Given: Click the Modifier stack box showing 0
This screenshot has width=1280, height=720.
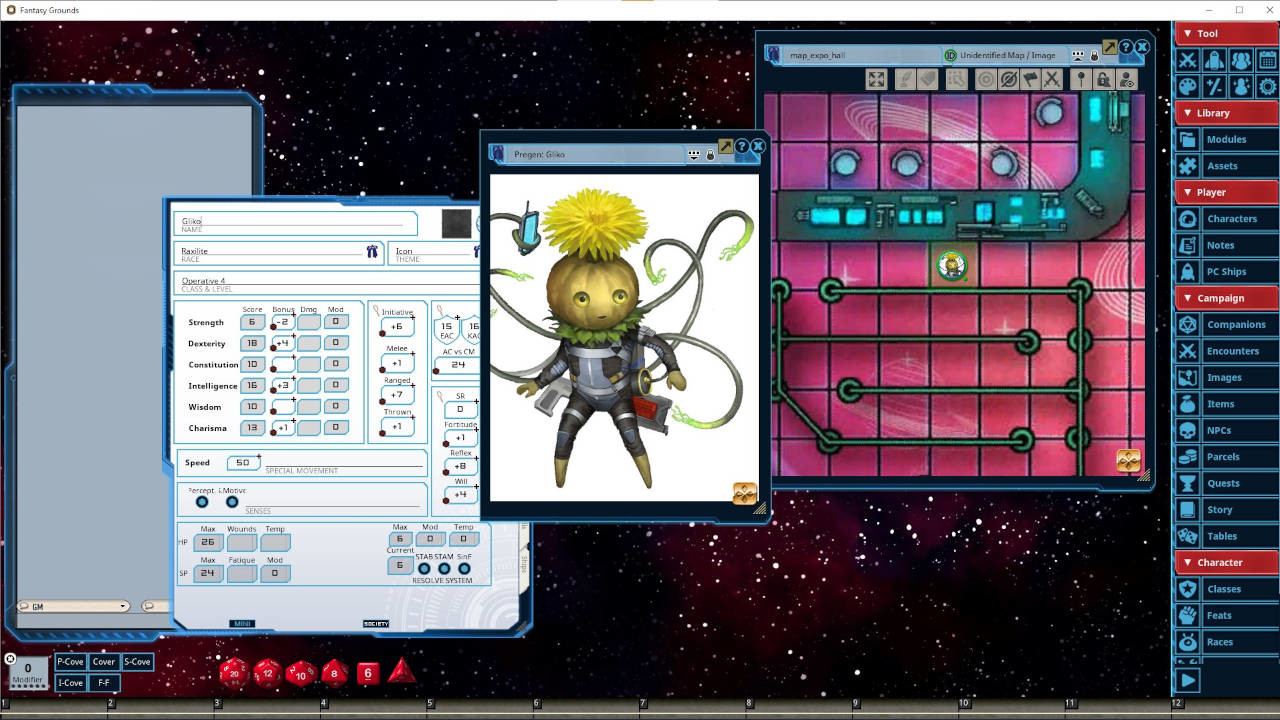Looking at the screenshot, I should click(28, 672).
